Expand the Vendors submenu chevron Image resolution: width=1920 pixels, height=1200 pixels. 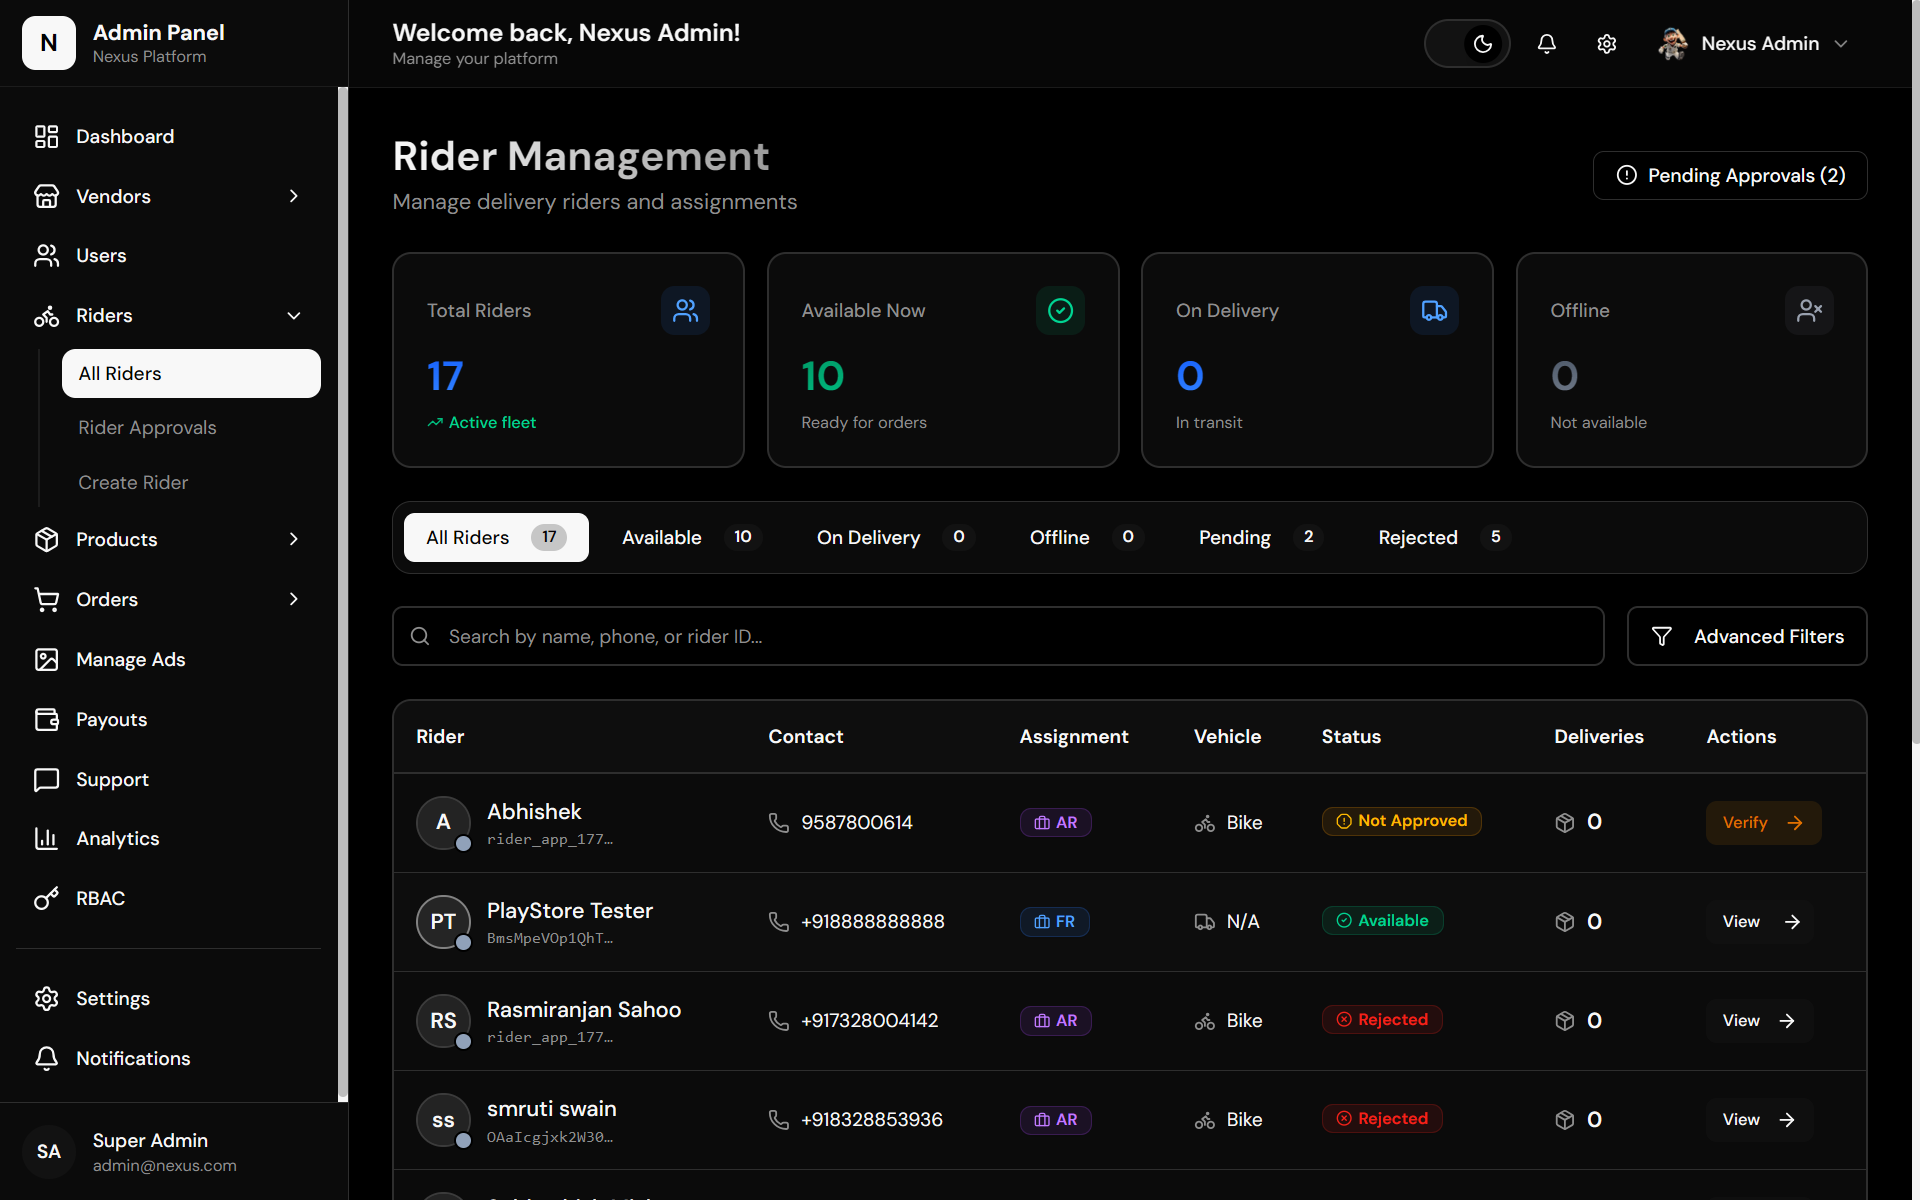(x=294, y=196)
